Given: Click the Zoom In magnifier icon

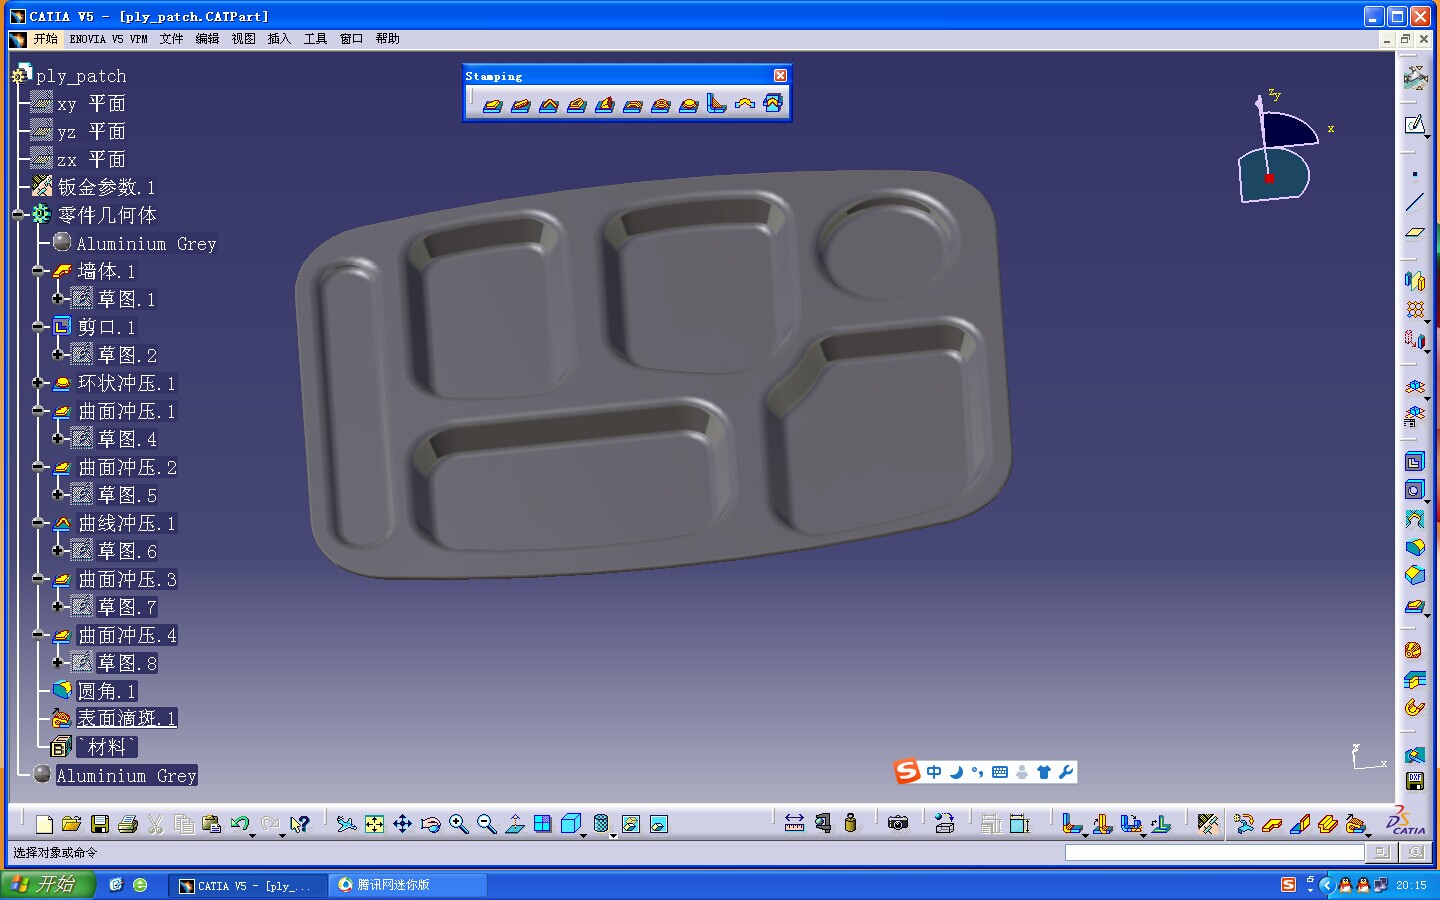Looking at the screenshot, I should 458,824.
